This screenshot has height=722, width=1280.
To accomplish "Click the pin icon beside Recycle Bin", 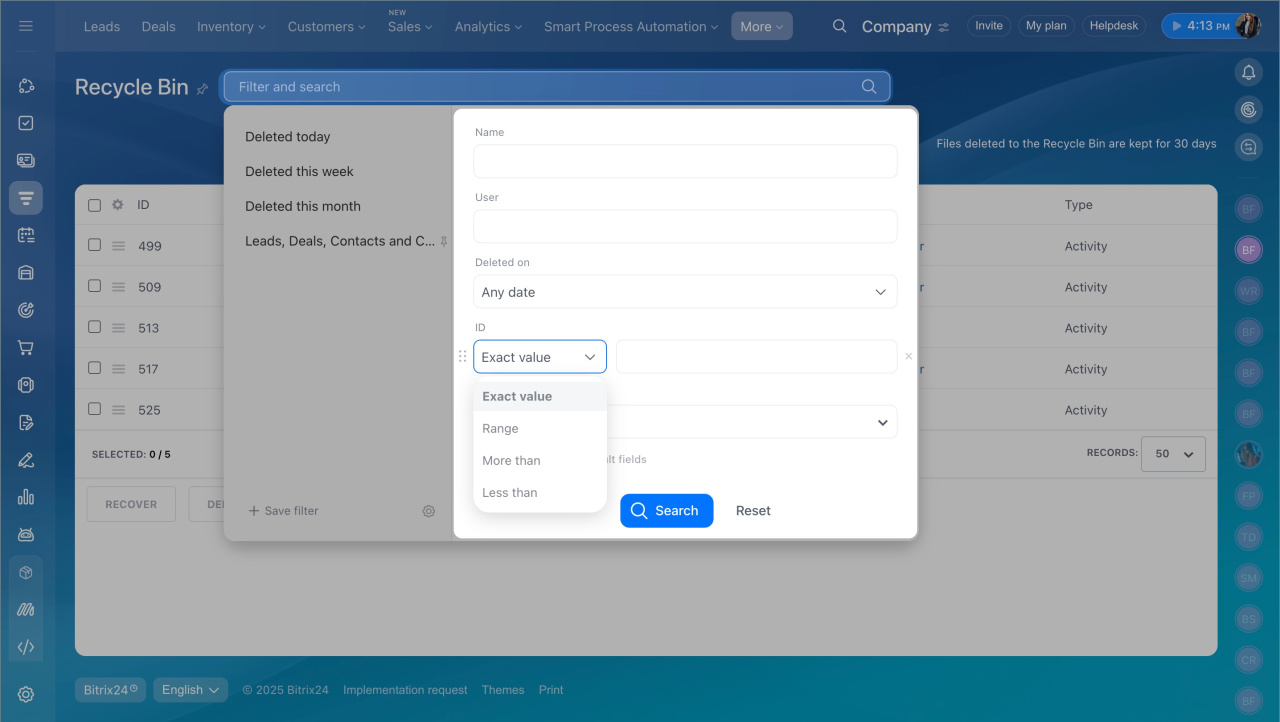I will pos(203,89).
